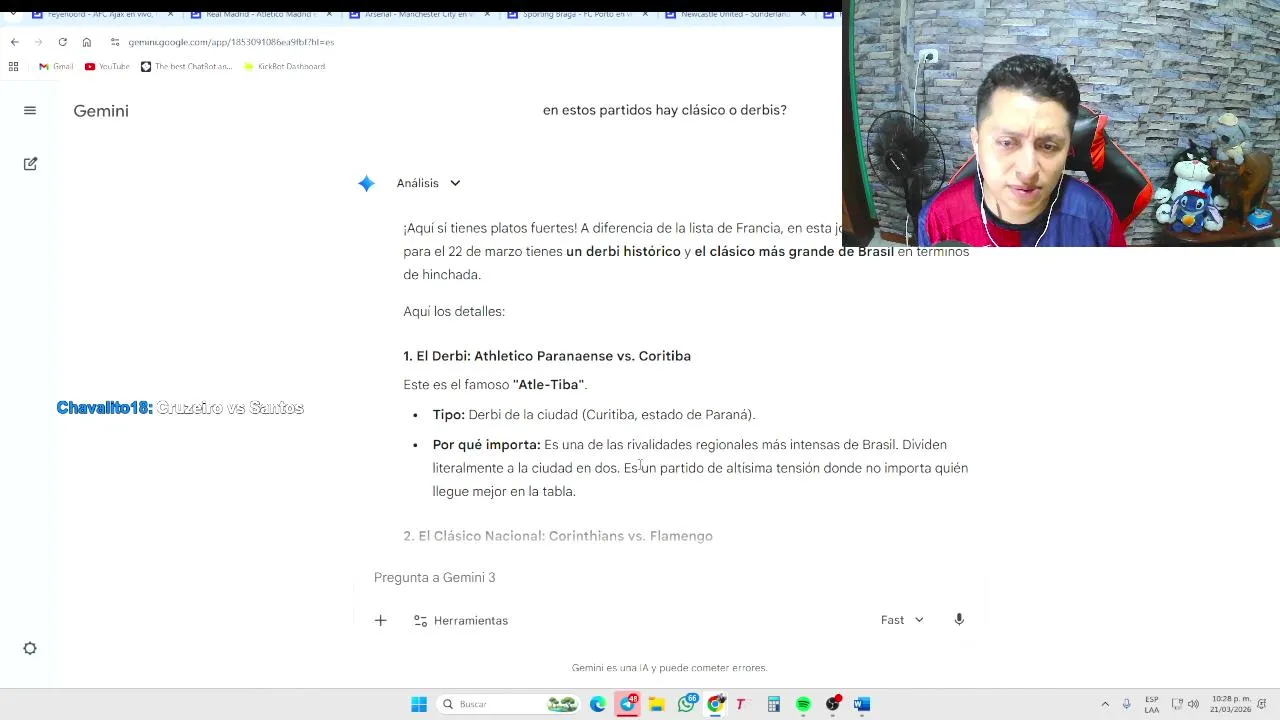Open File Explorer from the taskbar
This screenshot has width=1280, height=720.
coord(657,704)
